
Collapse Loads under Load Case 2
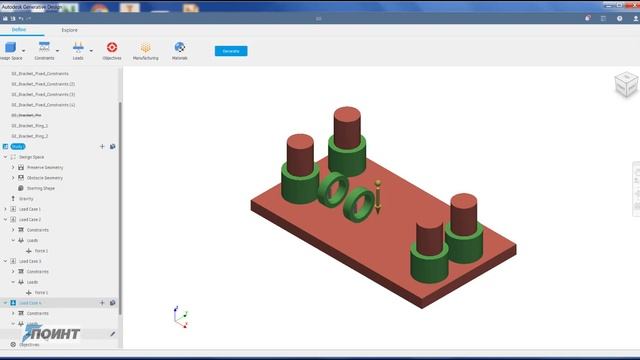(13, 240)
